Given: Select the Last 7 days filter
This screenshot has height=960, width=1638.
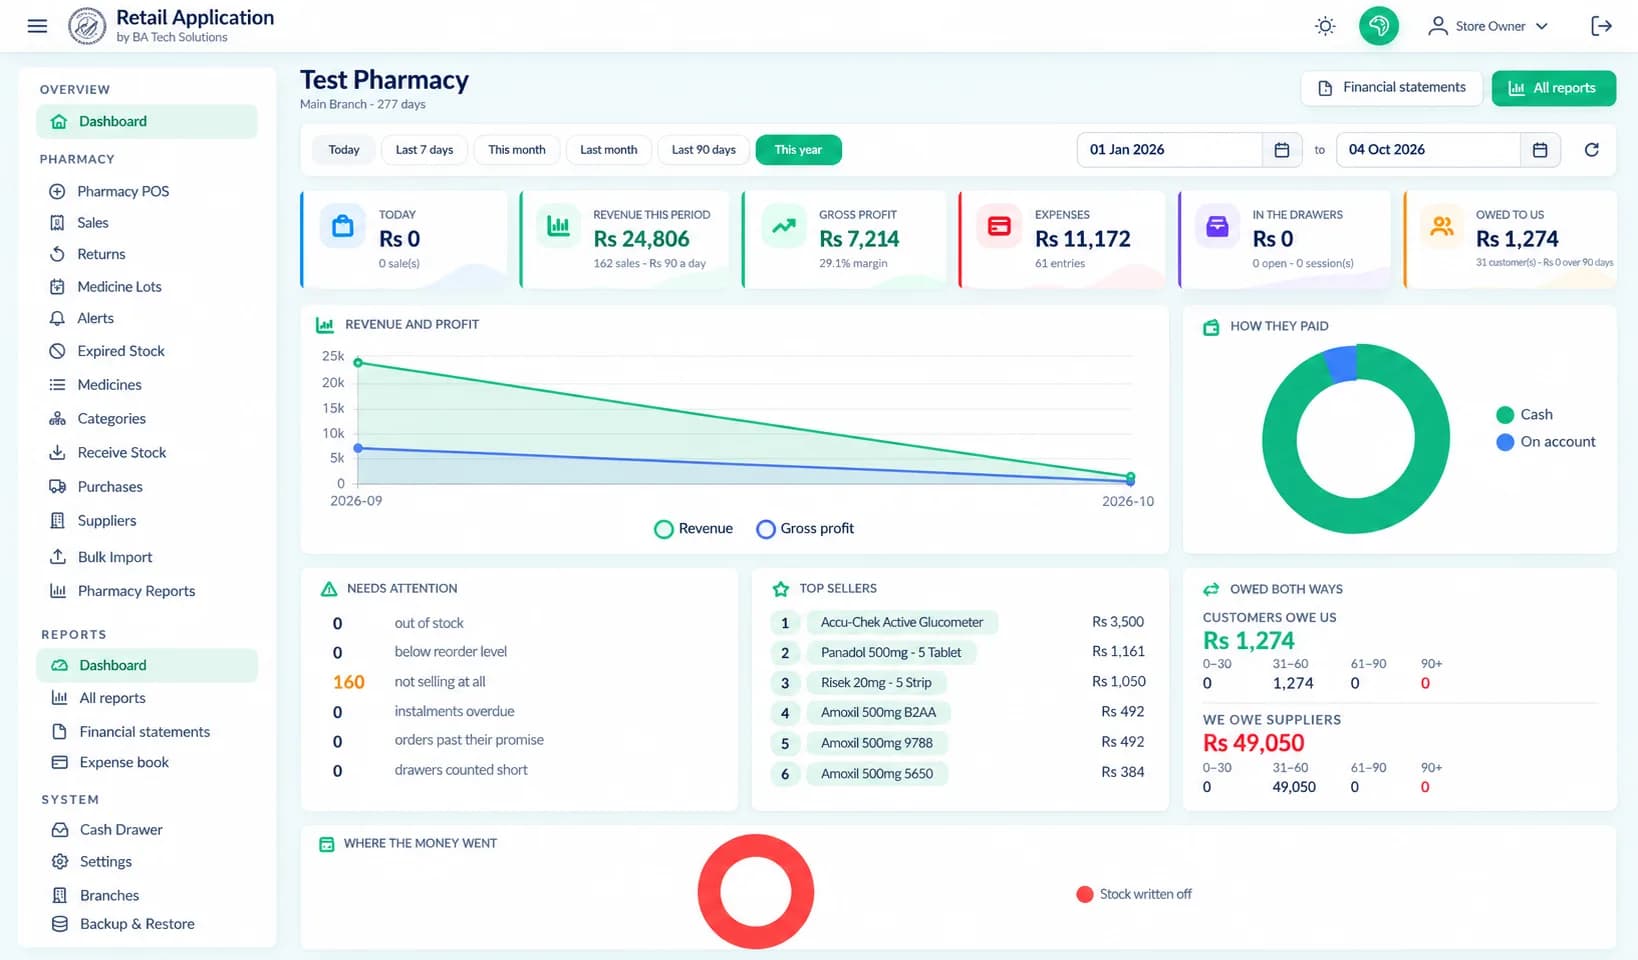Looking at the screenshot, I should coord(424,150).
